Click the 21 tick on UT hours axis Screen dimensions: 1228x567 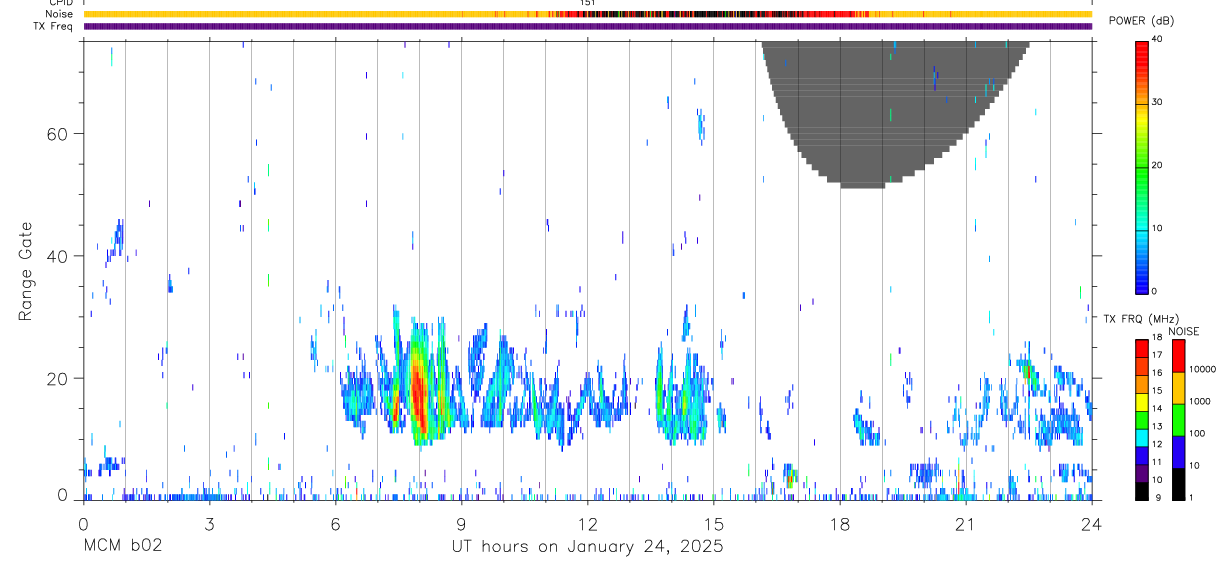(x=966, y=523)
